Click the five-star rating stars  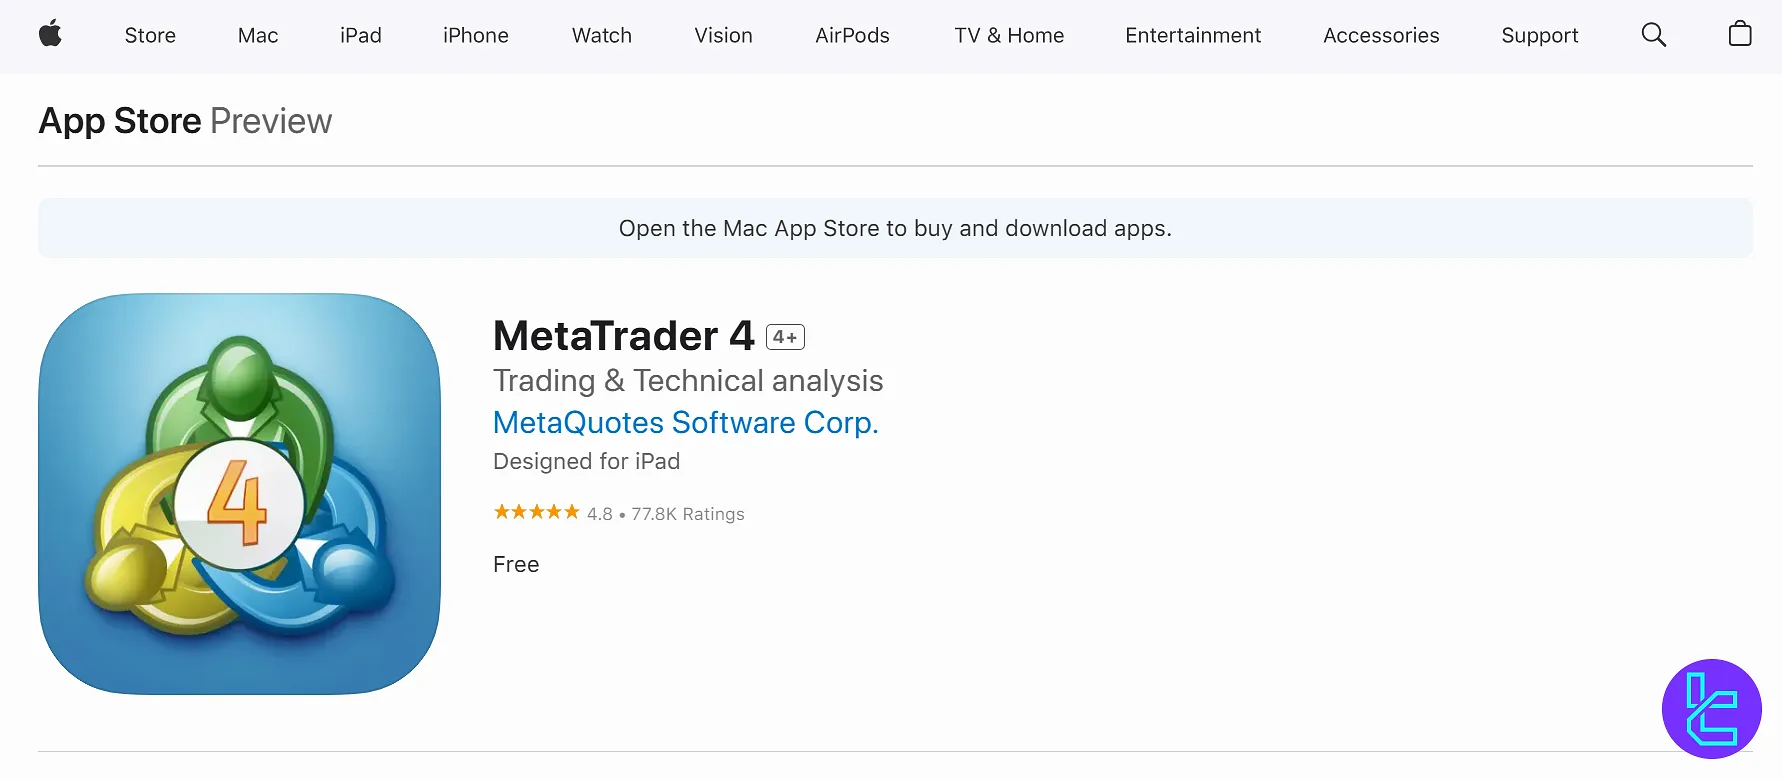click(x=536, y=512)
